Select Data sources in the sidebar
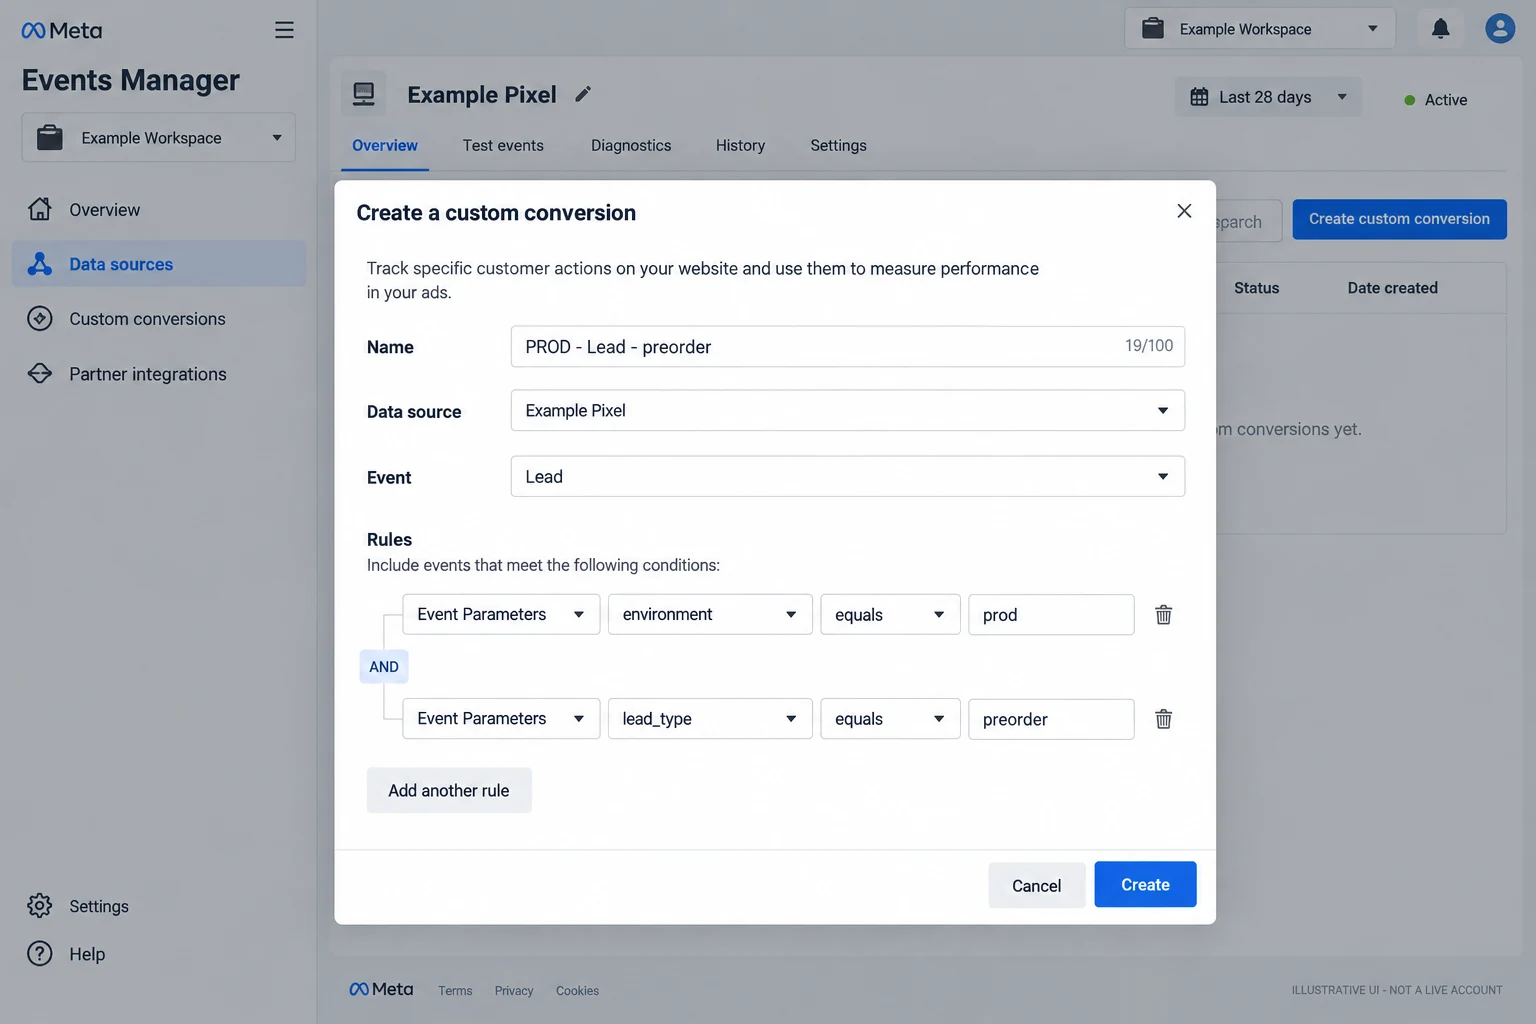1536x1024 pixels. (159, 264)
